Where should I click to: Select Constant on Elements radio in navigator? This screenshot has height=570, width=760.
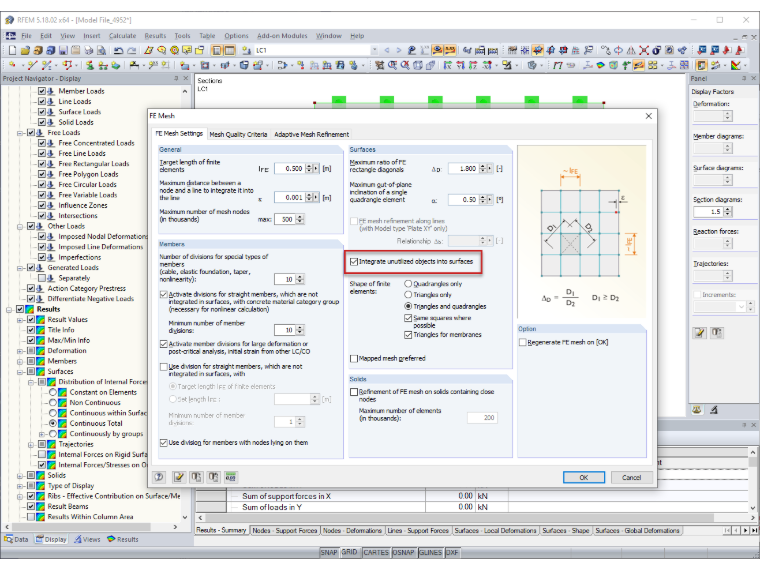pos(53,392)
